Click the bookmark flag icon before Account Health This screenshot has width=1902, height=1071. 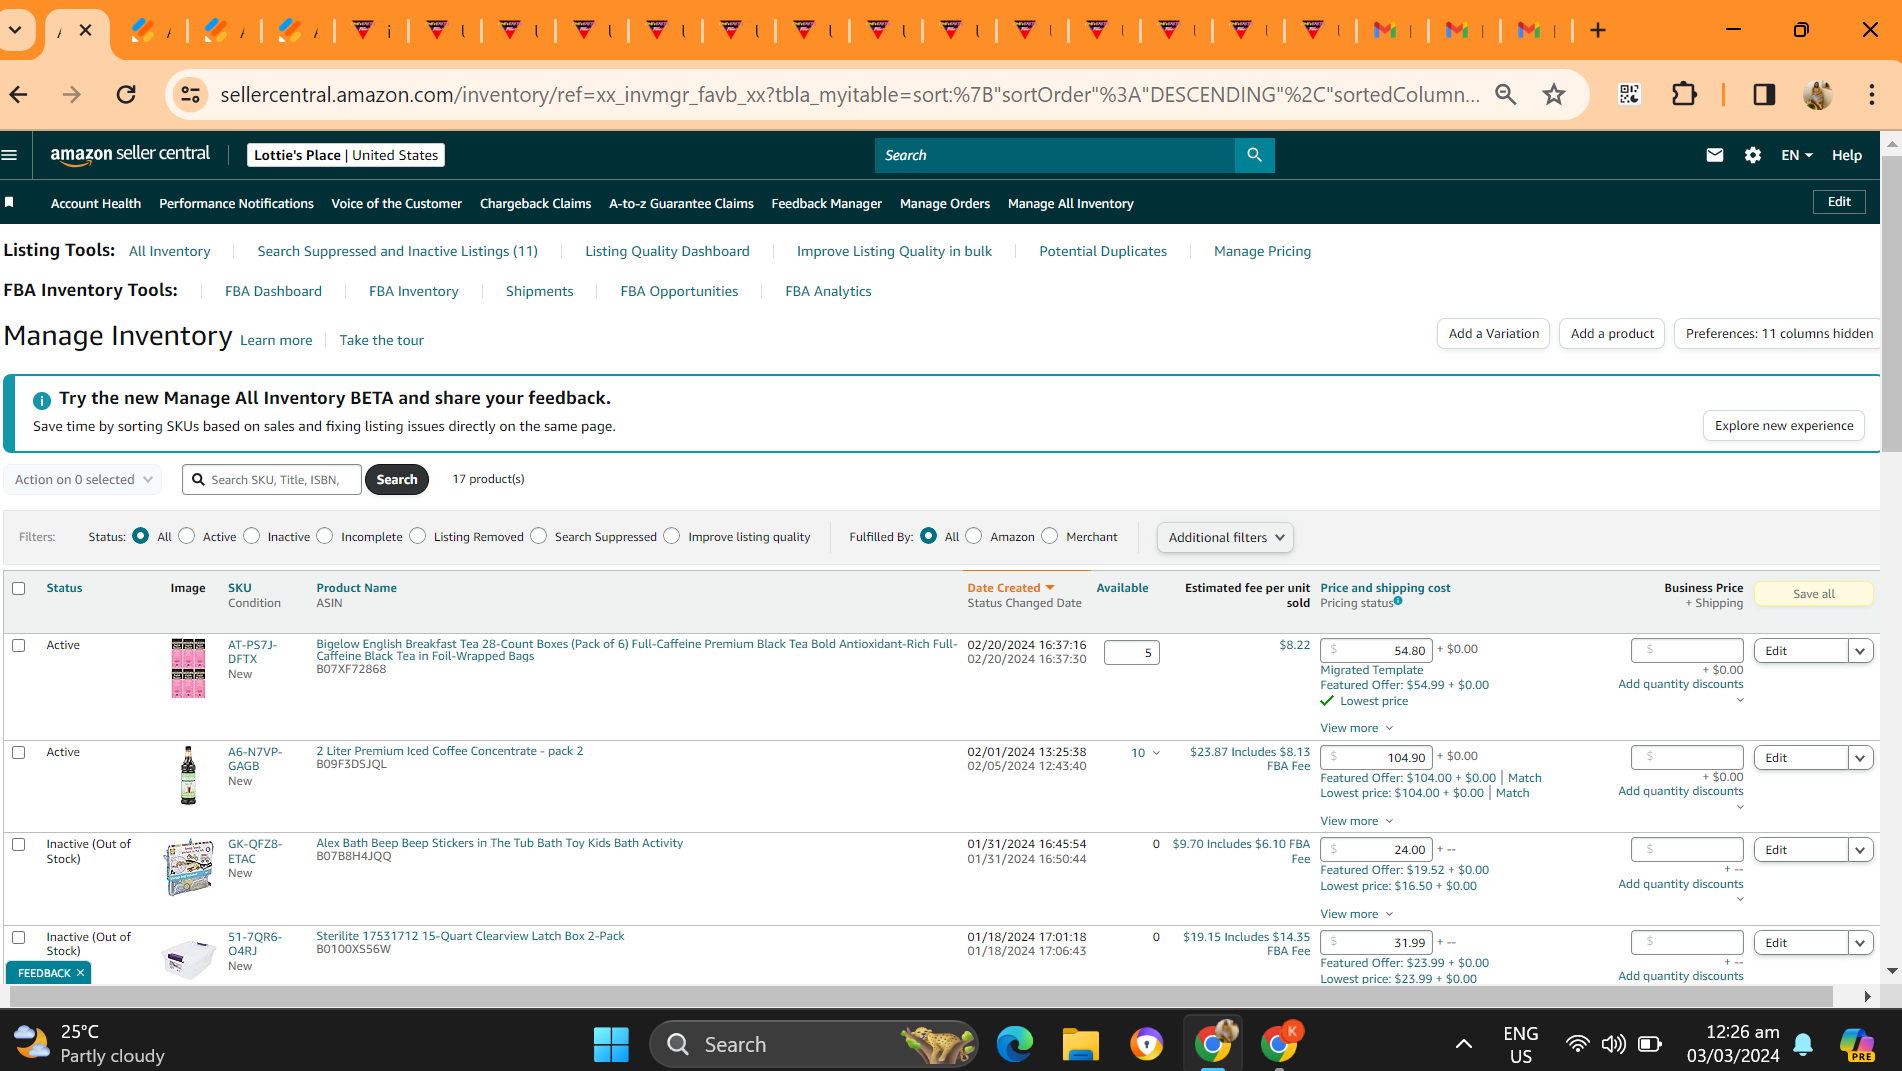click(x=9, y=202)
